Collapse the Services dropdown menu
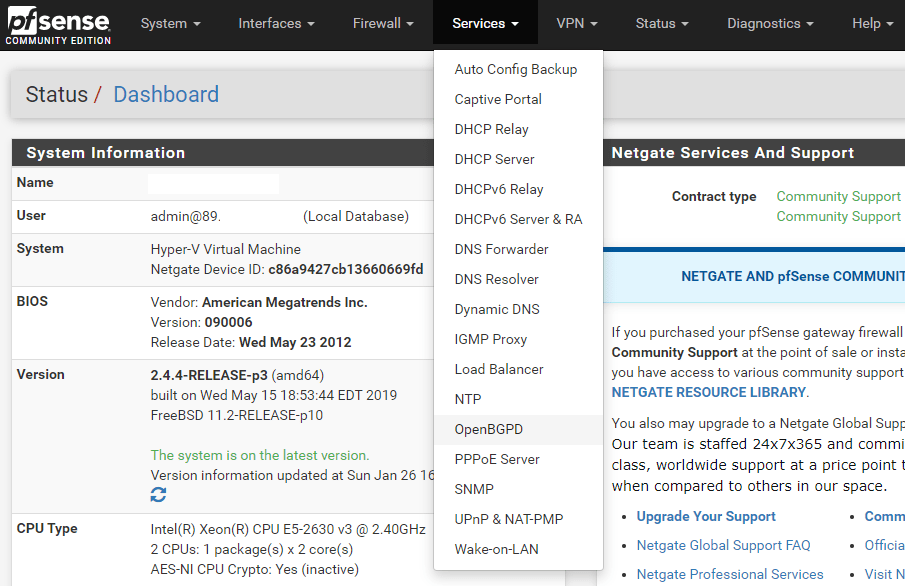The image size is (905, 586). 485,24
